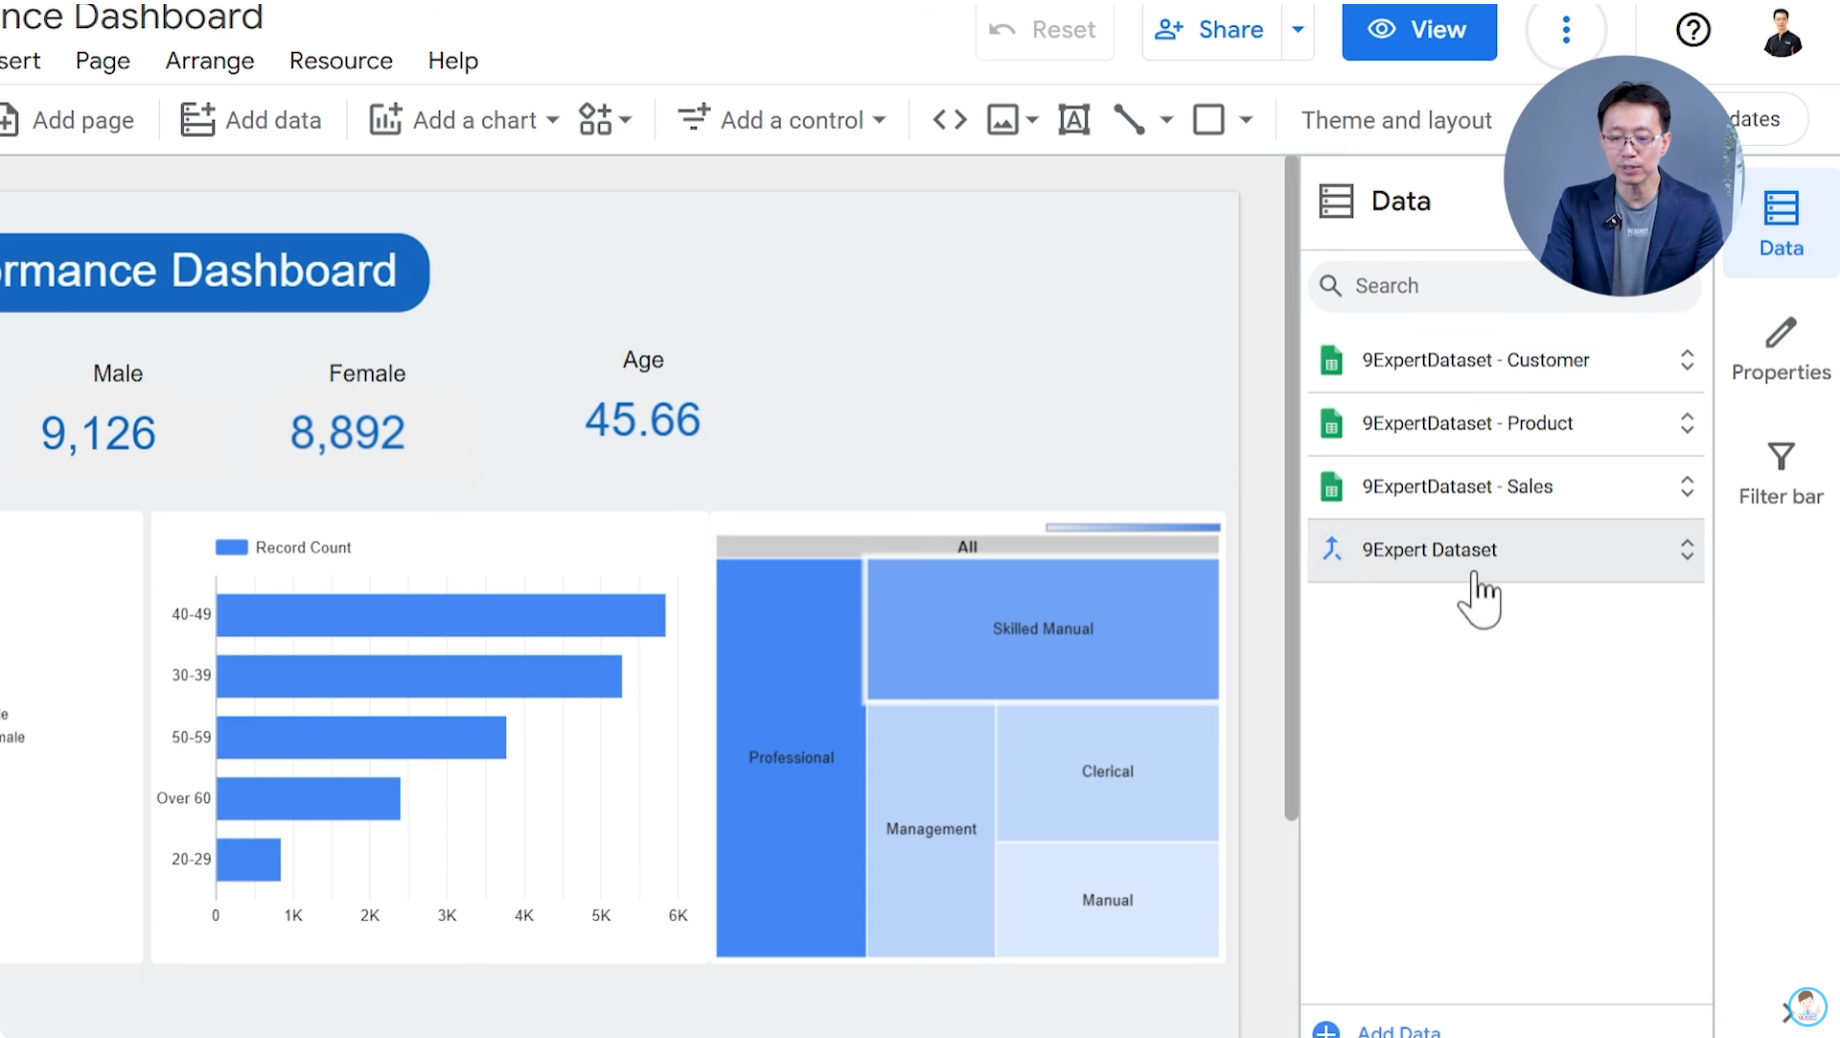The image size is (1840, 1038).
Task: Open the Arrange menu
Action: coord(209,61)
